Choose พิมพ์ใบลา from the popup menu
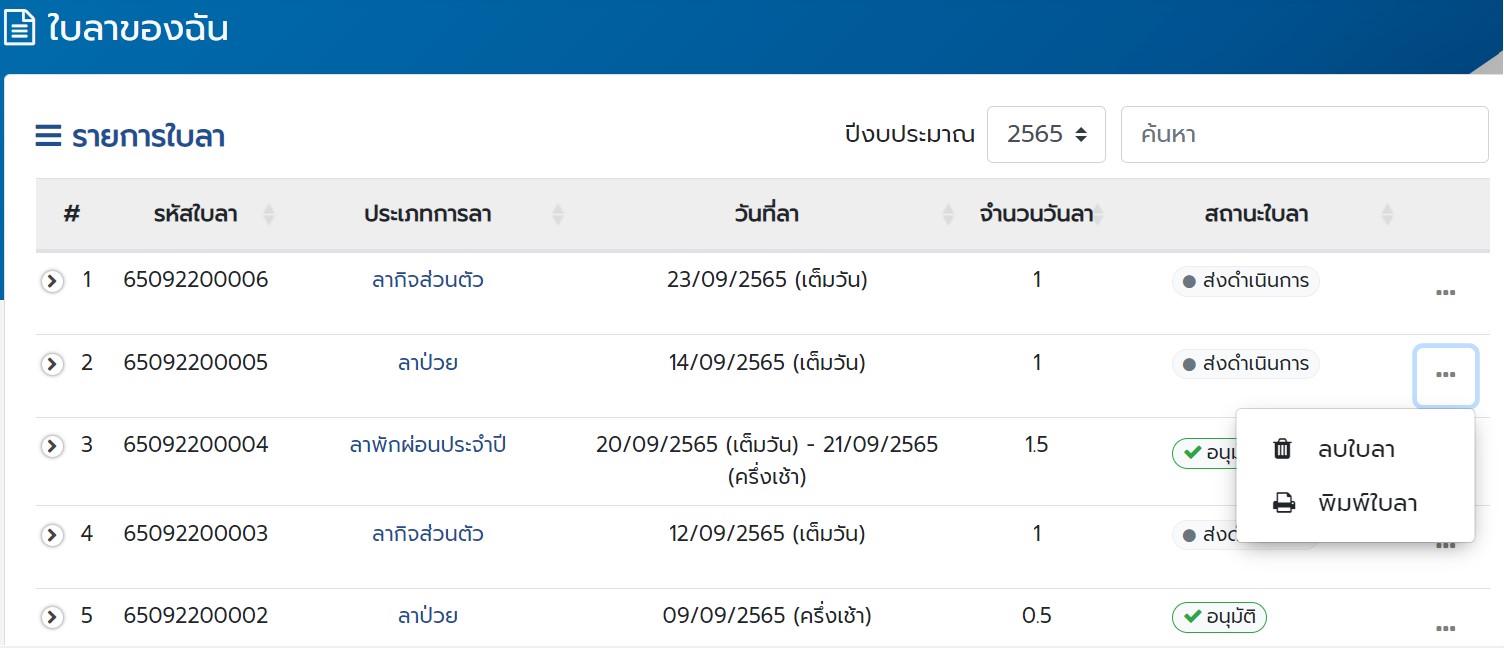 [x=1367, y=504]
